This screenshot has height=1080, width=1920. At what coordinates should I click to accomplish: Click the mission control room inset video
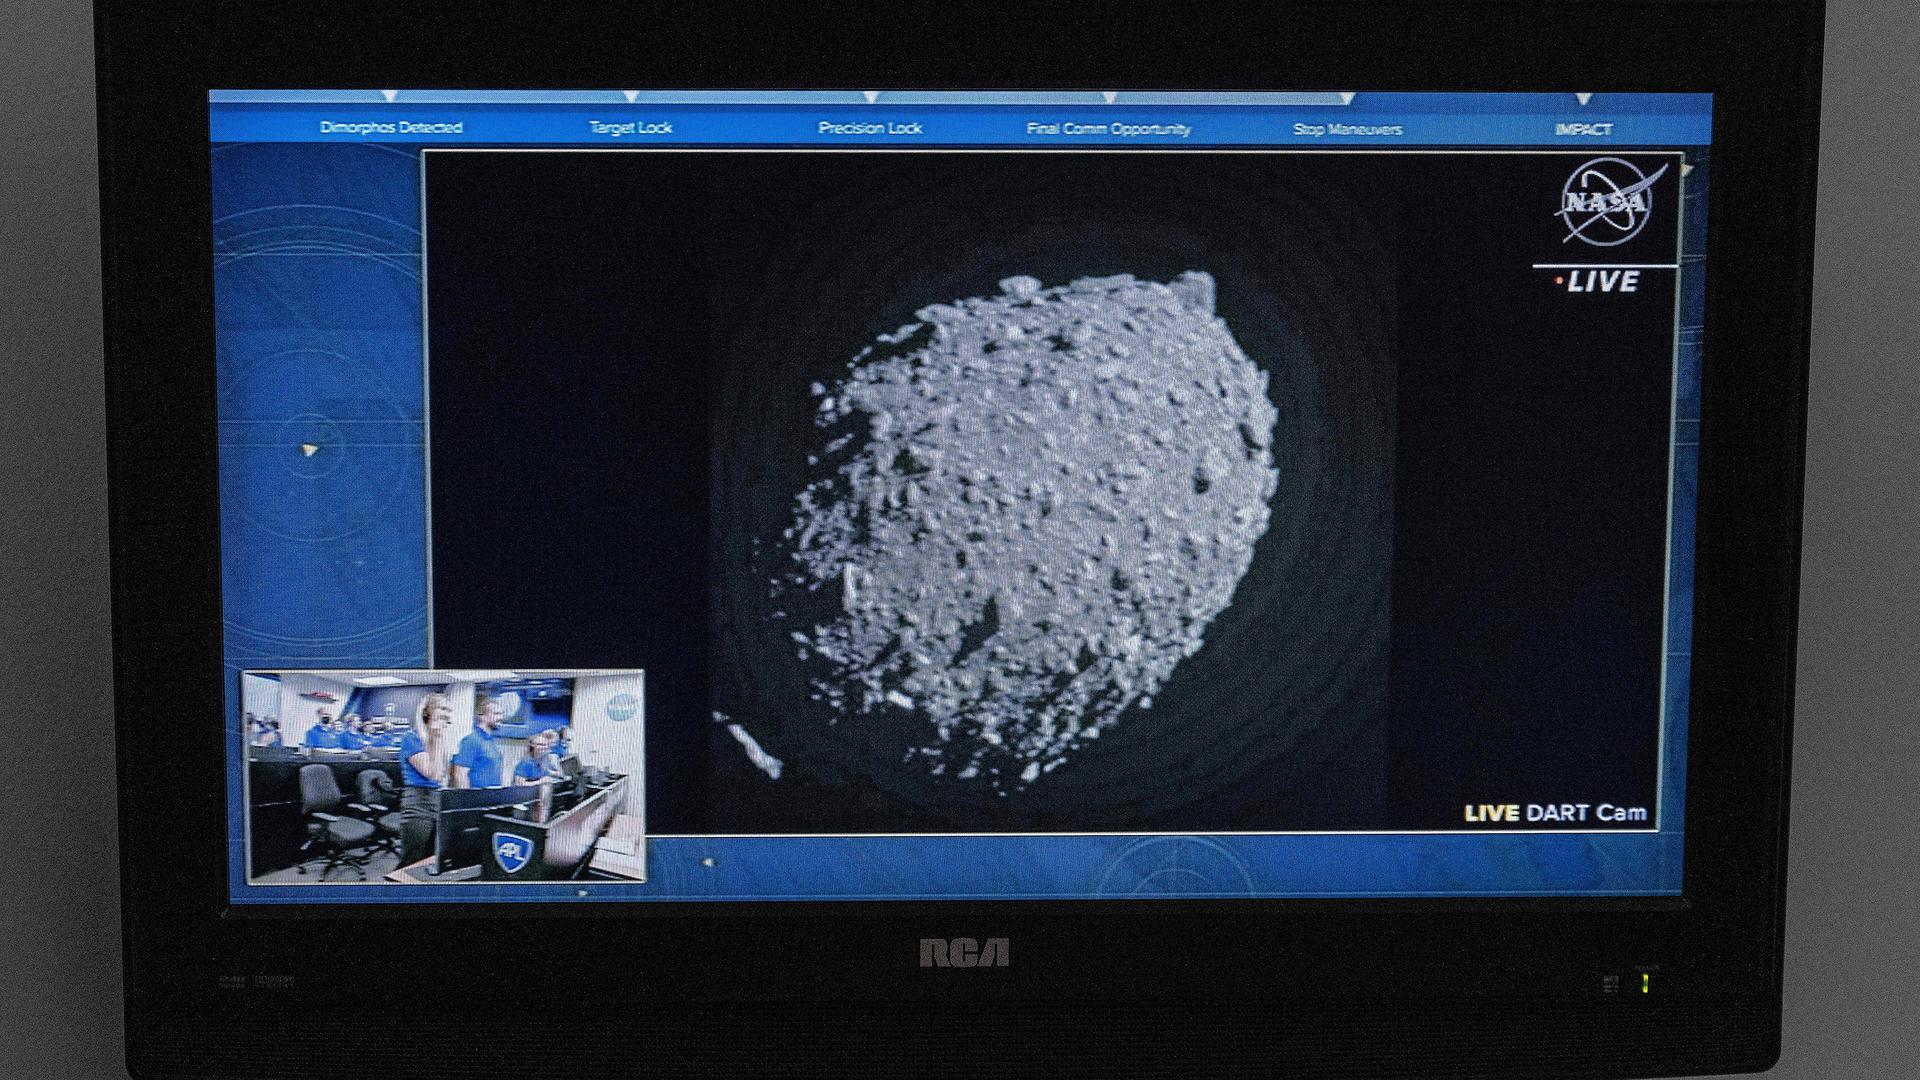[x=444, y=776]
